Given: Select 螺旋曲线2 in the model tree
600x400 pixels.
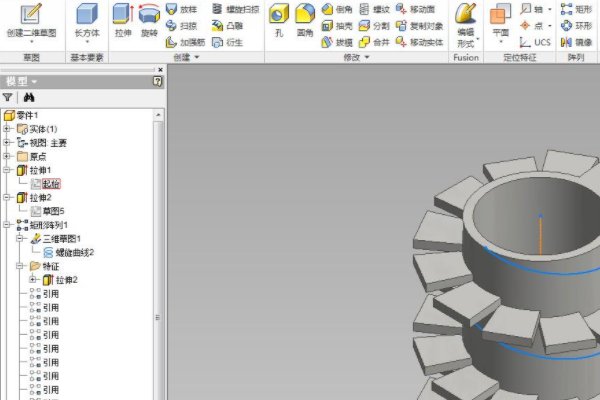Looking at the screenshot, I should [74, 253].
